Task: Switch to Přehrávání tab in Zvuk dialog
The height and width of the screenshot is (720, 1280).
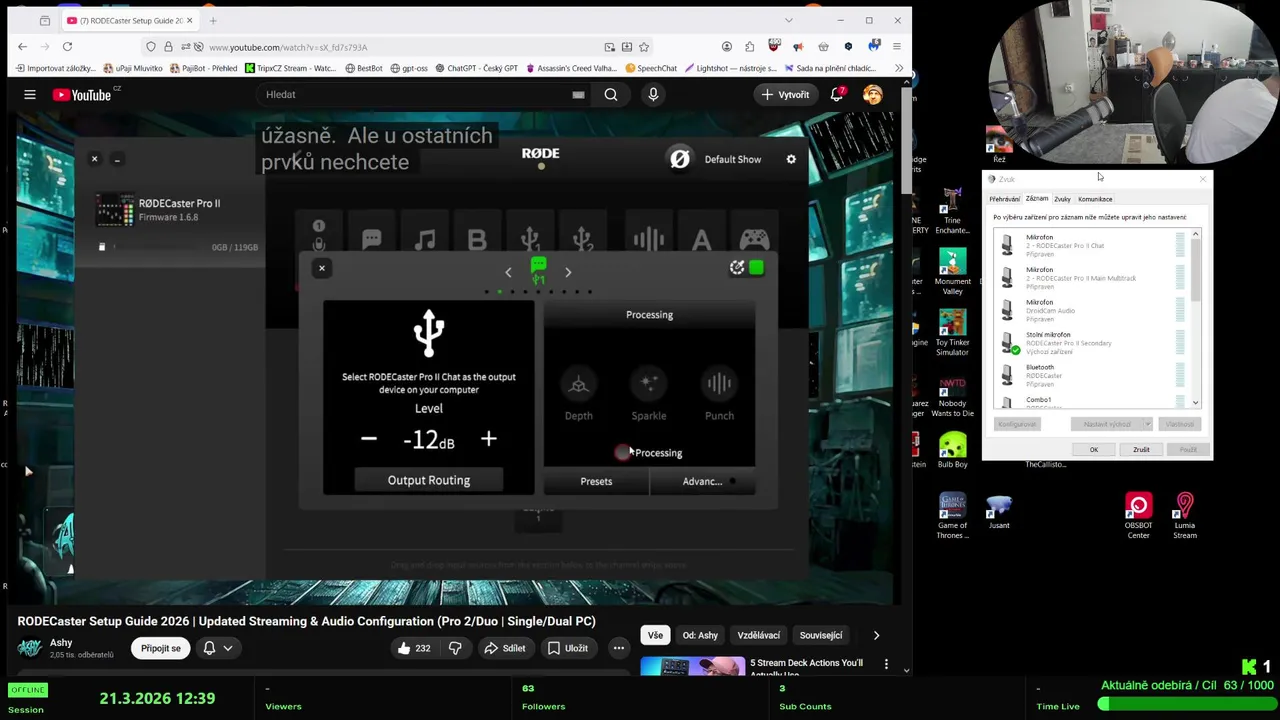Action: 1005,199
